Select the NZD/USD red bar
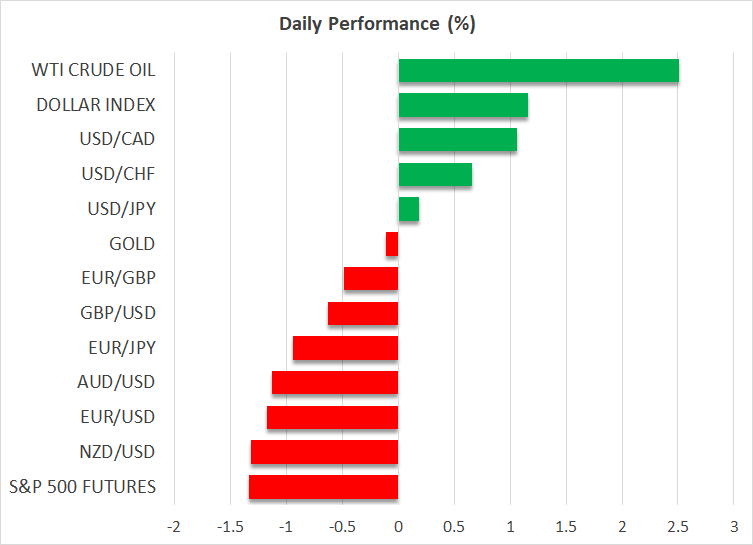The image size is (753, 545). click(x=325, y=452)
